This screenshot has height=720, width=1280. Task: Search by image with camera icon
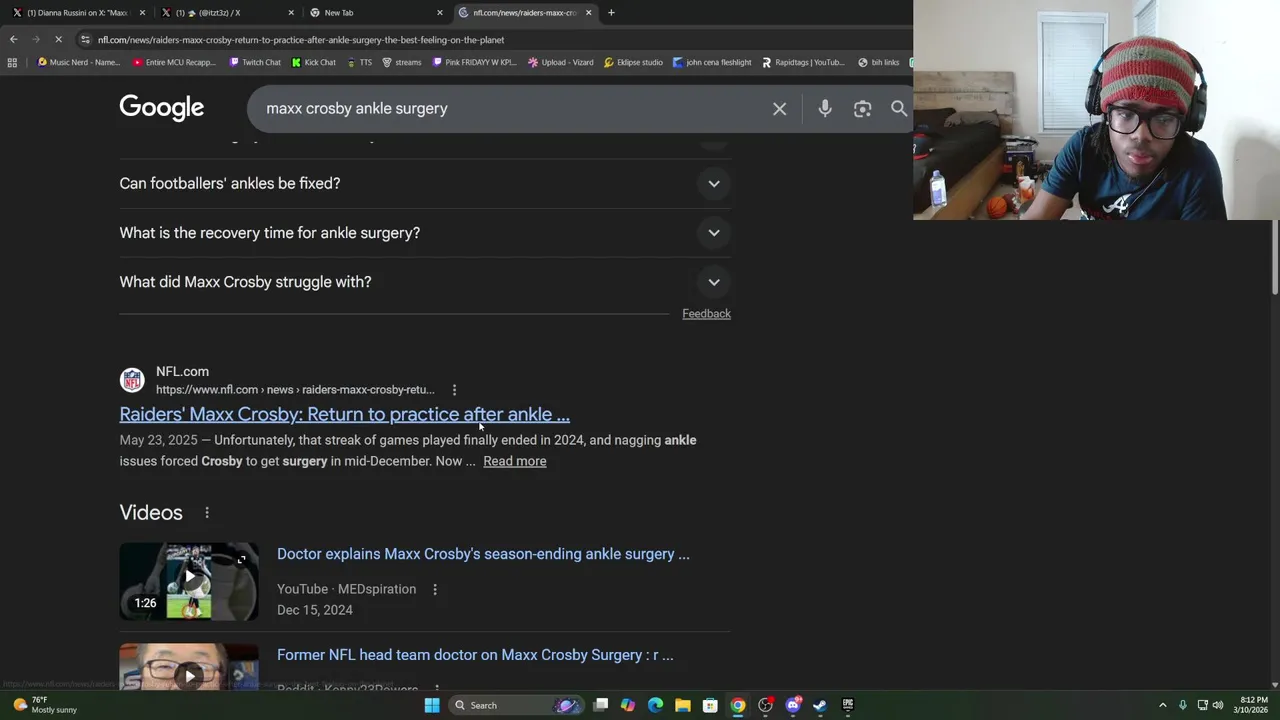tap(862, 108)
